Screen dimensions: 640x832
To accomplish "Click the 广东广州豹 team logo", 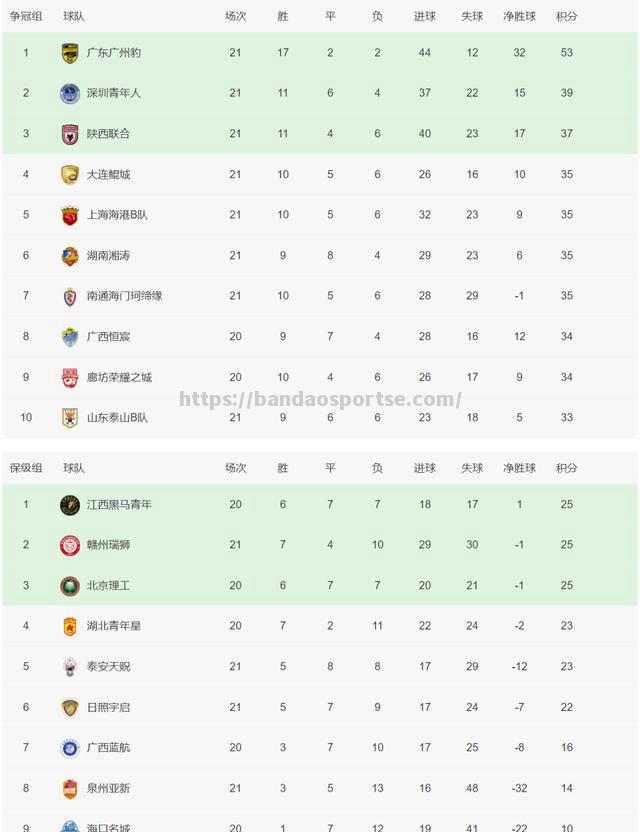I will click(x=70, y=53).
